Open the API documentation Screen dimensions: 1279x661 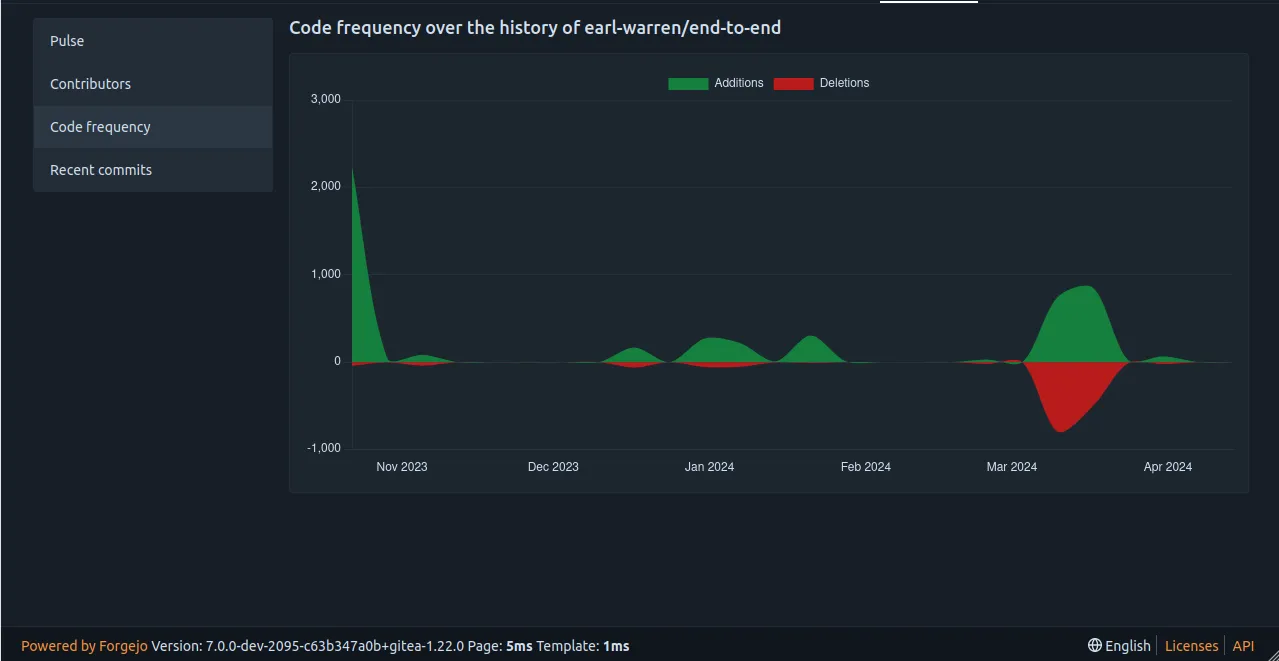(x=1243, y=645)
